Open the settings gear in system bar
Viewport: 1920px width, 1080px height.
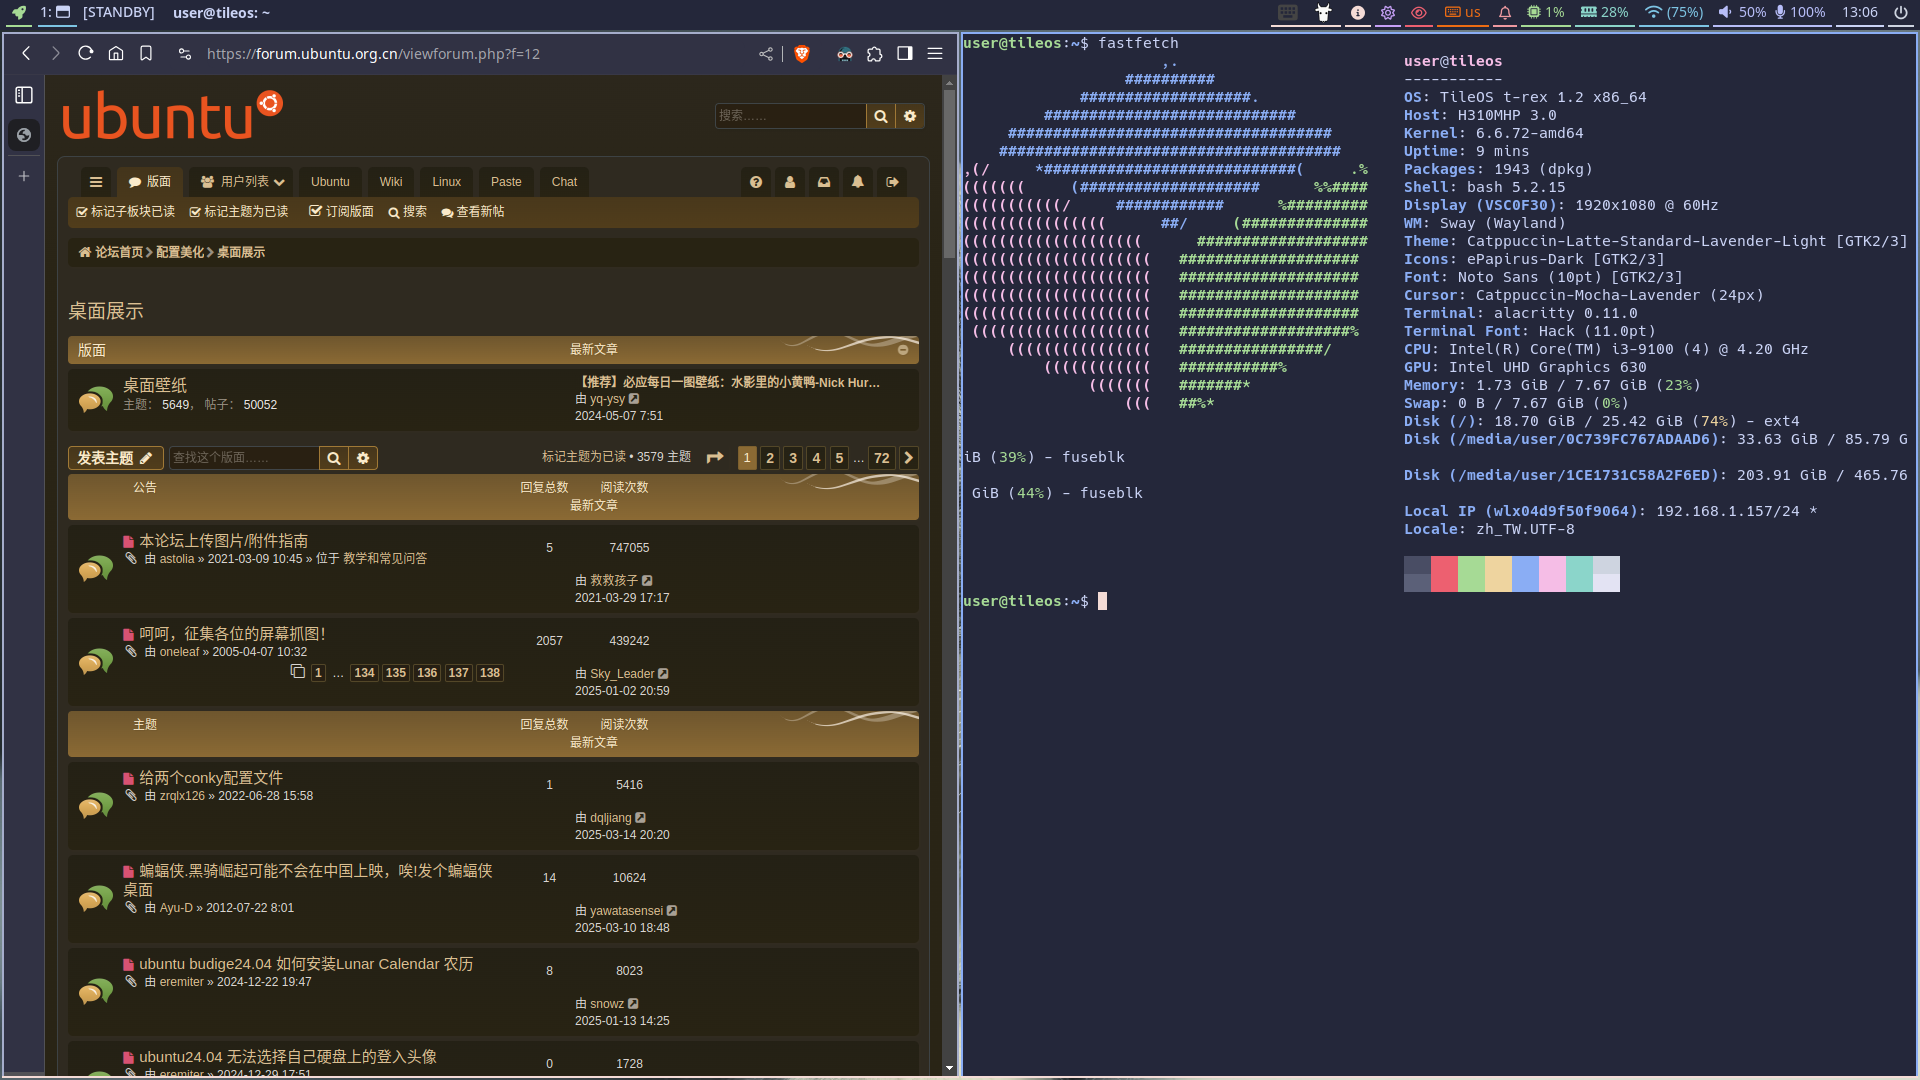point(1388,12)
